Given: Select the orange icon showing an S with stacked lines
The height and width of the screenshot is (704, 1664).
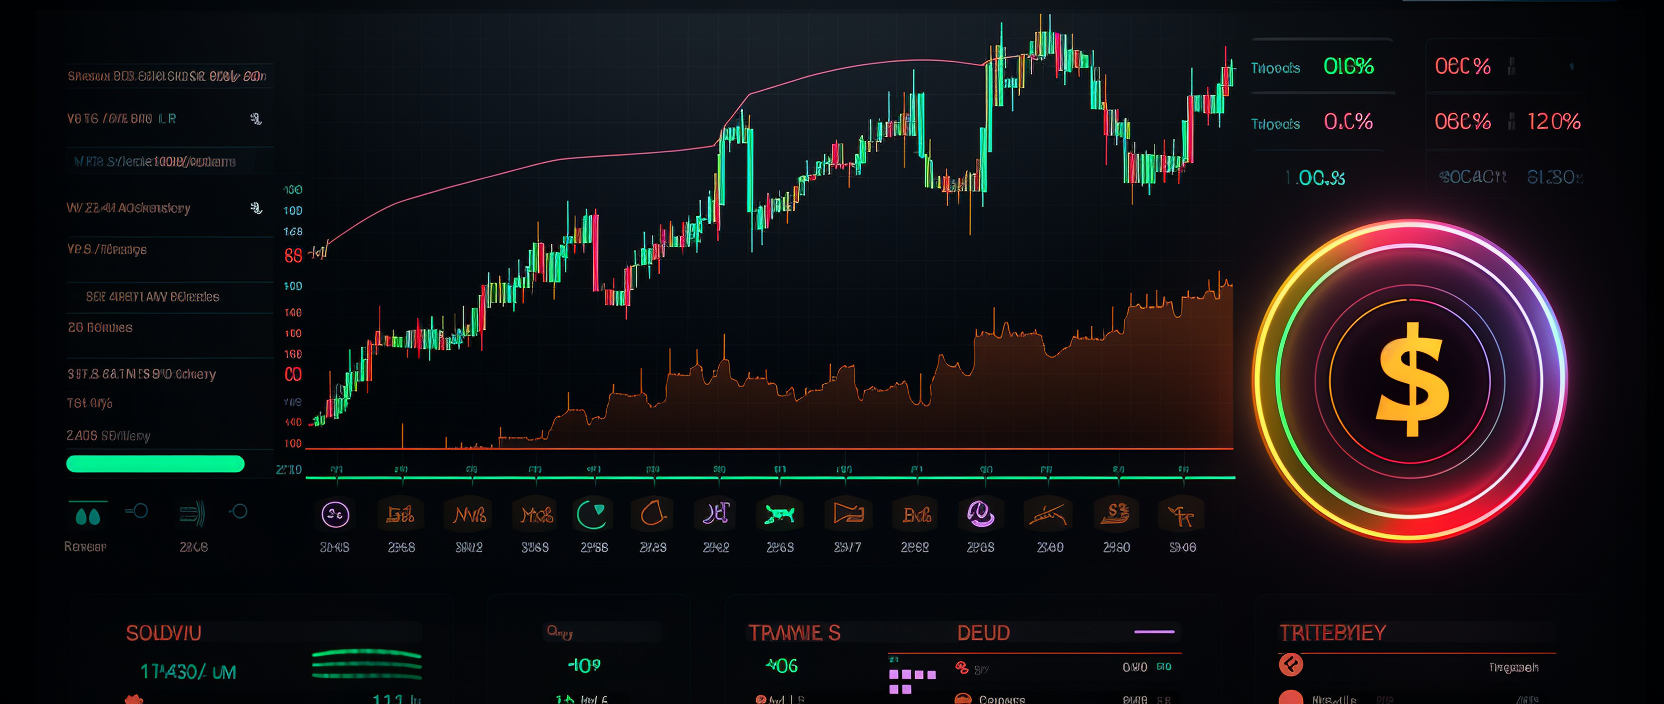Looking at the screenshot, I should point(1116,514).
